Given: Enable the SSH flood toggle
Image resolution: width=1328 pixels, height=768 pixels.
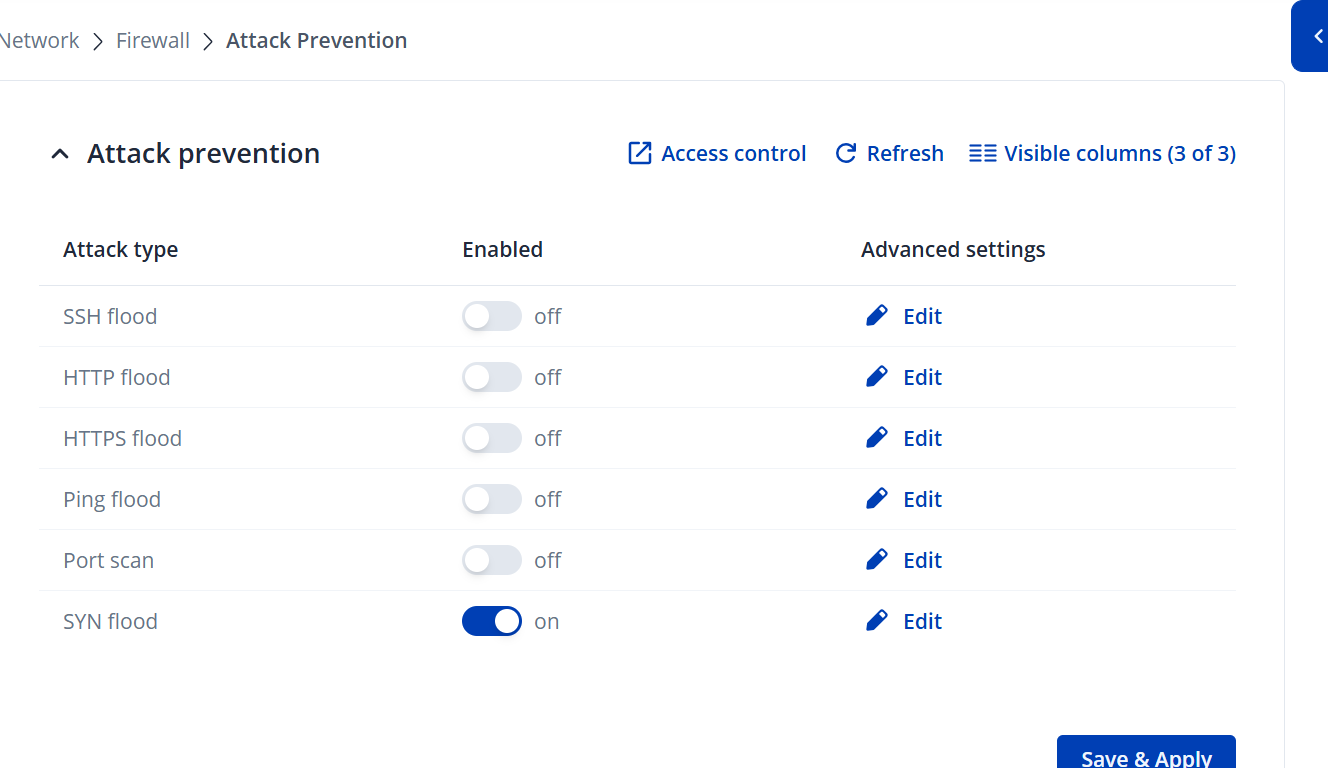Looking at the screenshot, I should click(x=491, y=316).
